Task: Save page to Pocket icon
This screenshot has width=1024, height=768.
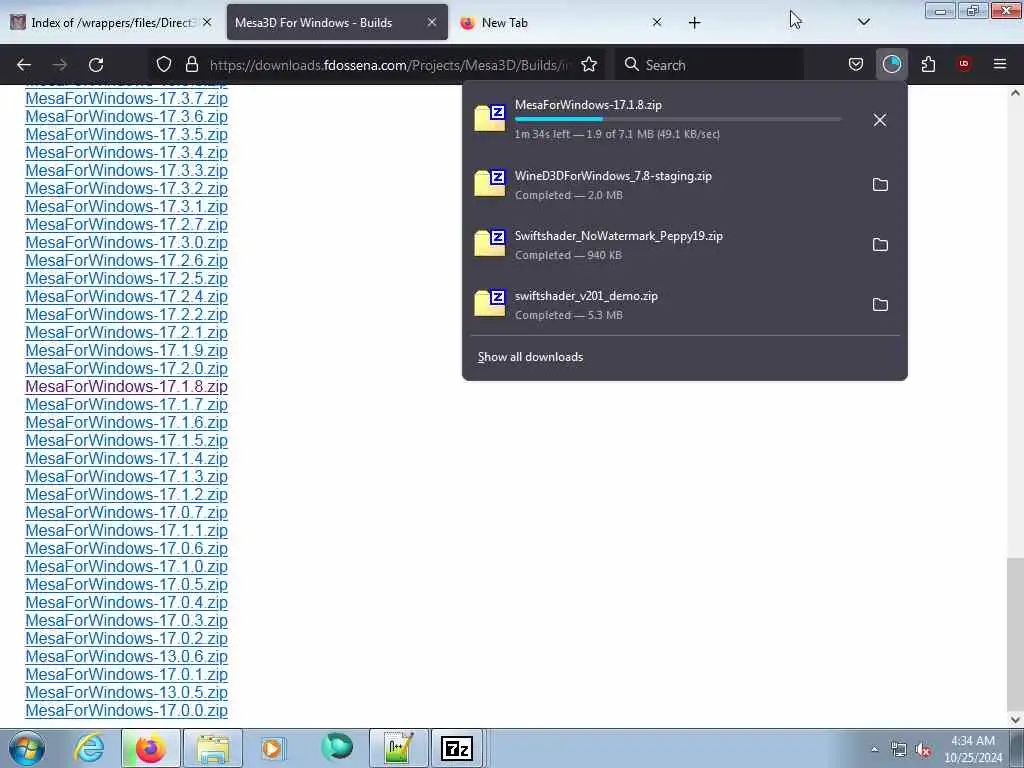Action: [856, 64]
